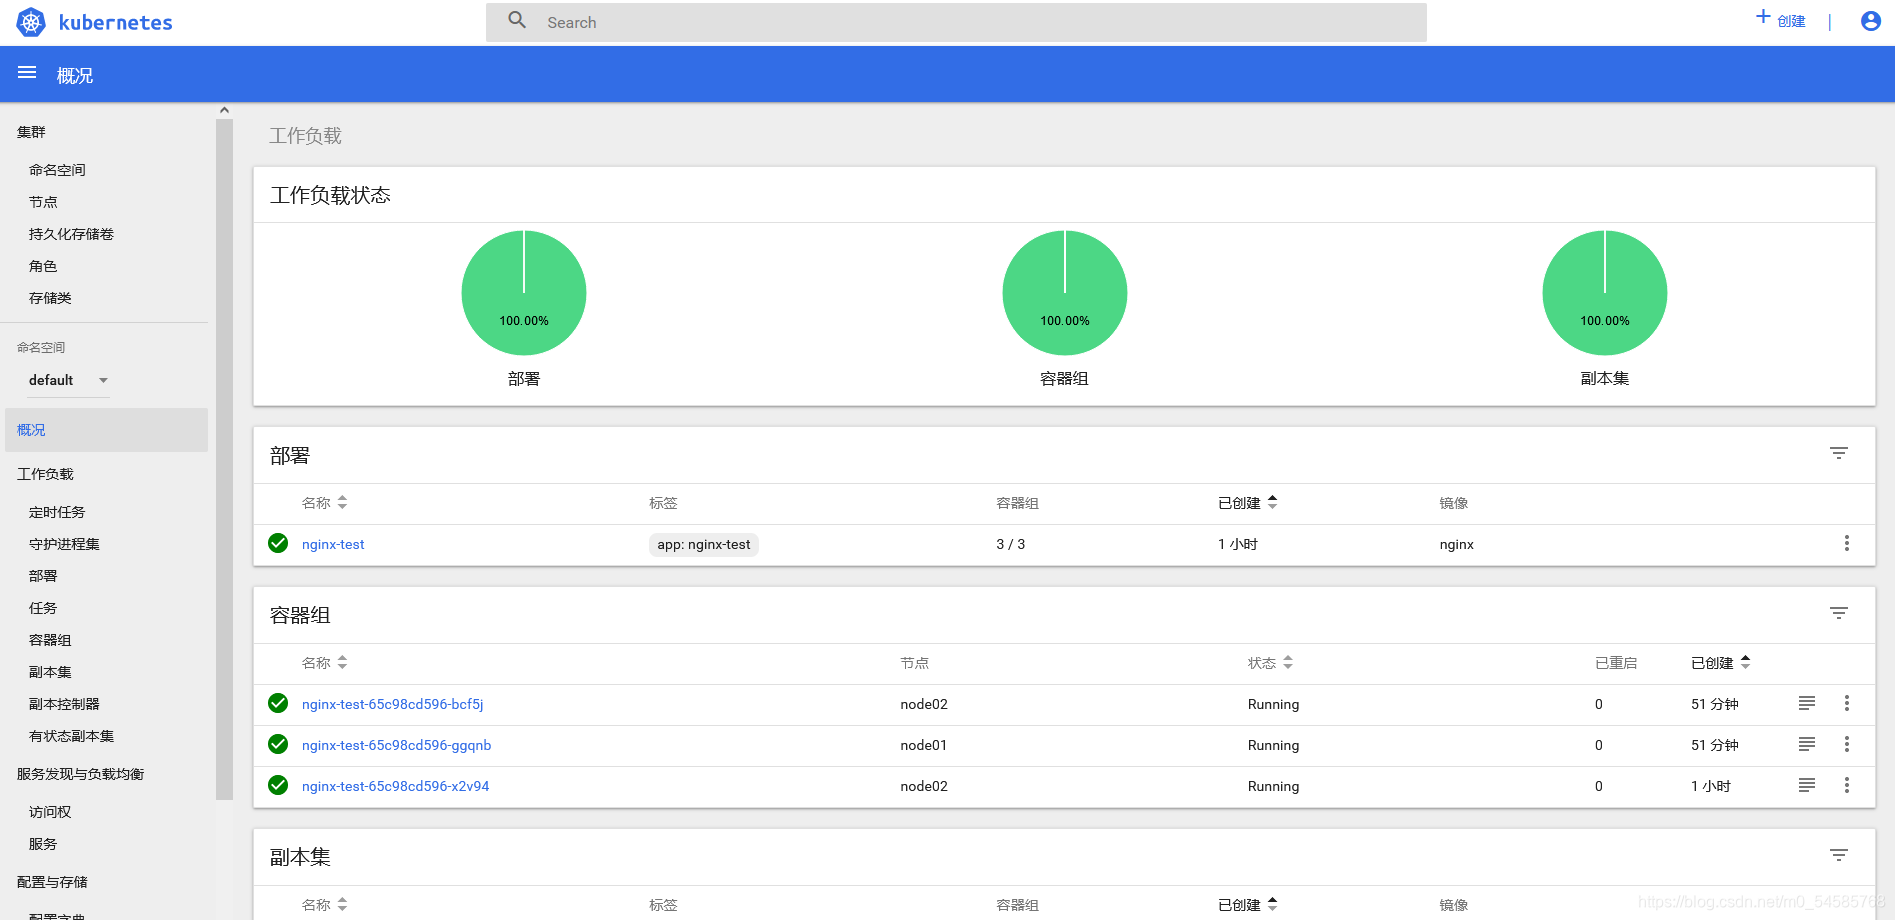Click the user account icon
This screenshot has height=920, width=1895.
1870,21
